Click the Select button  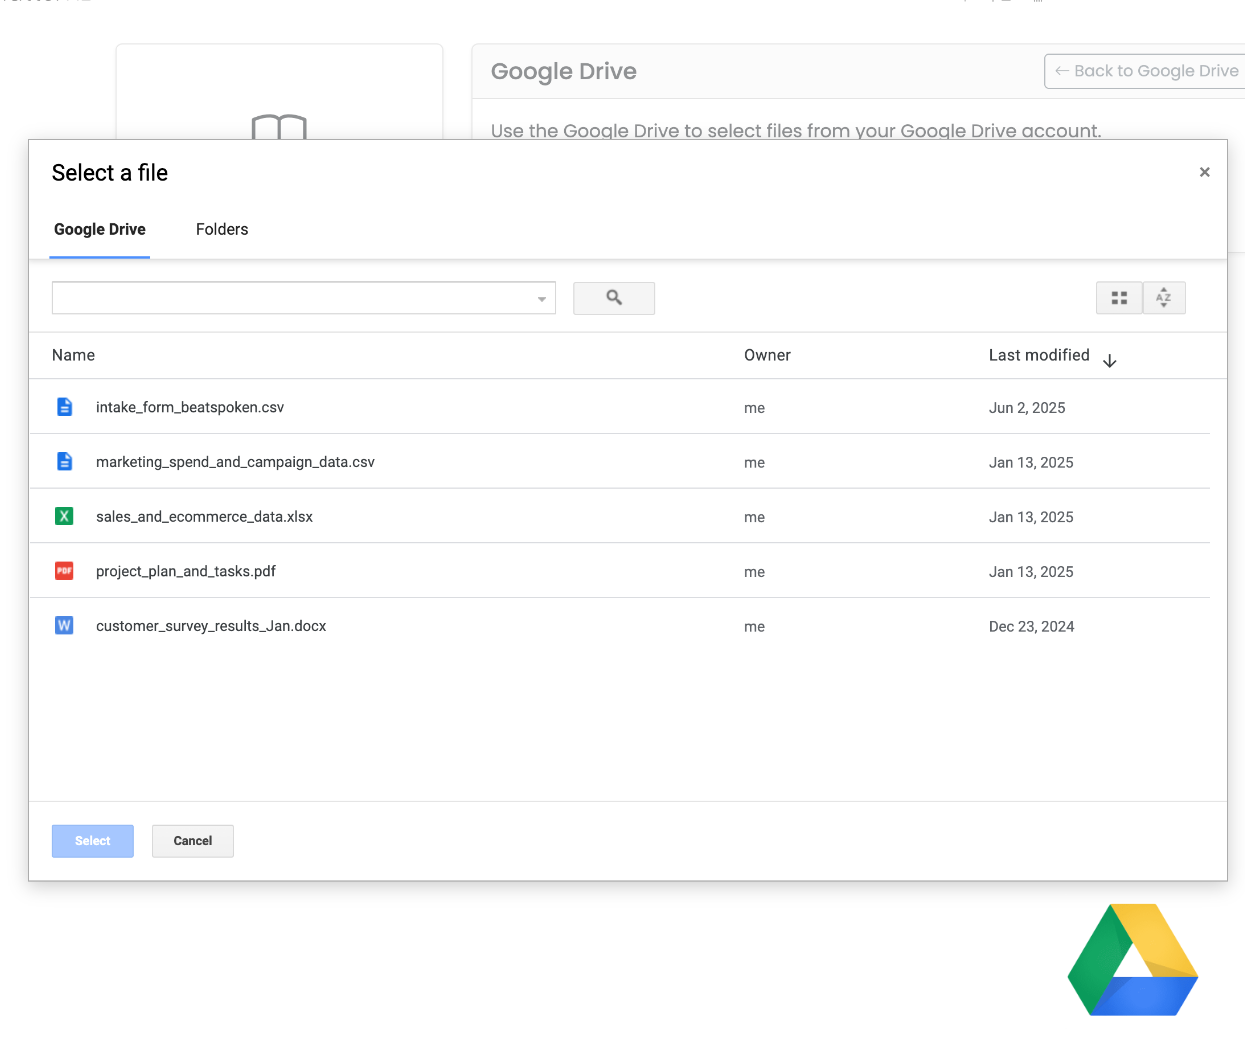coord(93,841)
